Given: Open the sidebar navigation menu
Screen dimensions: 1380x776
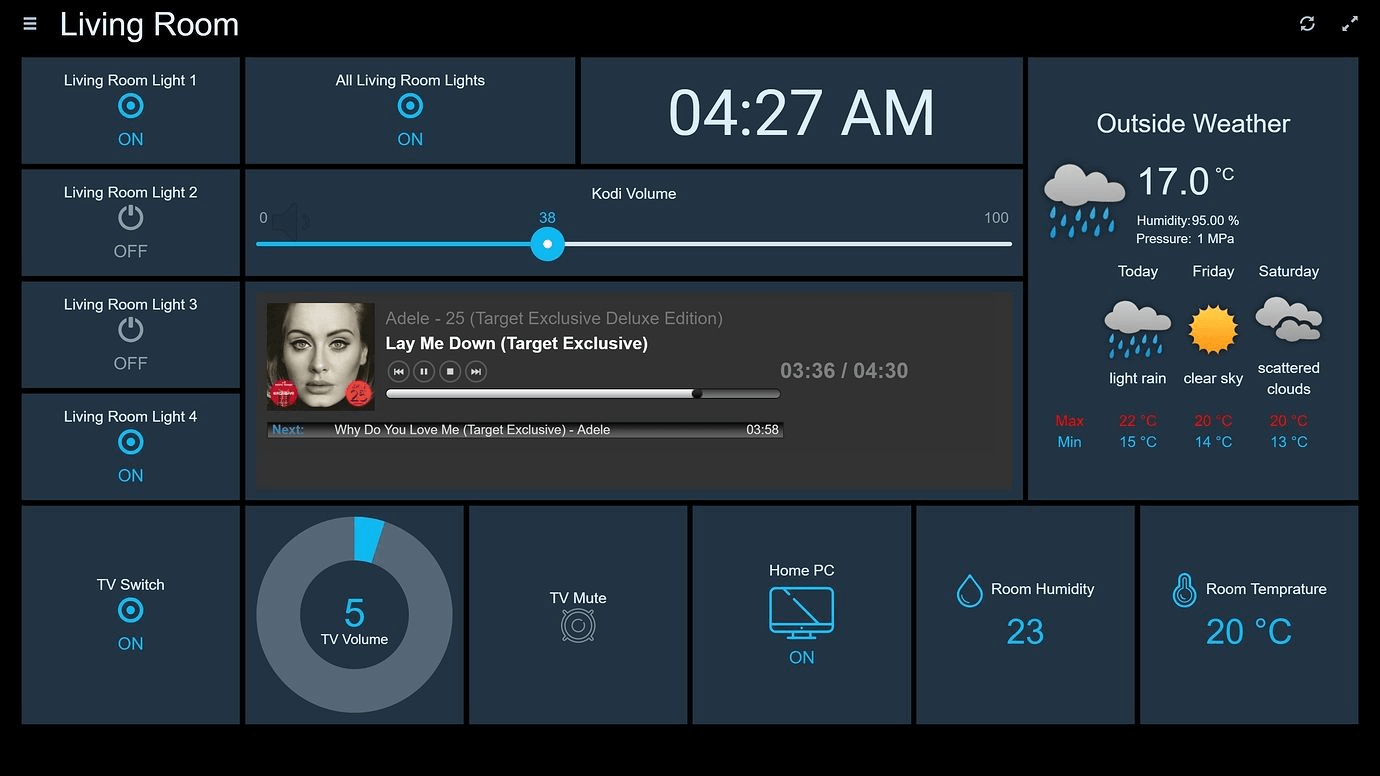Looking at the screenshot, I should (29, 23).
